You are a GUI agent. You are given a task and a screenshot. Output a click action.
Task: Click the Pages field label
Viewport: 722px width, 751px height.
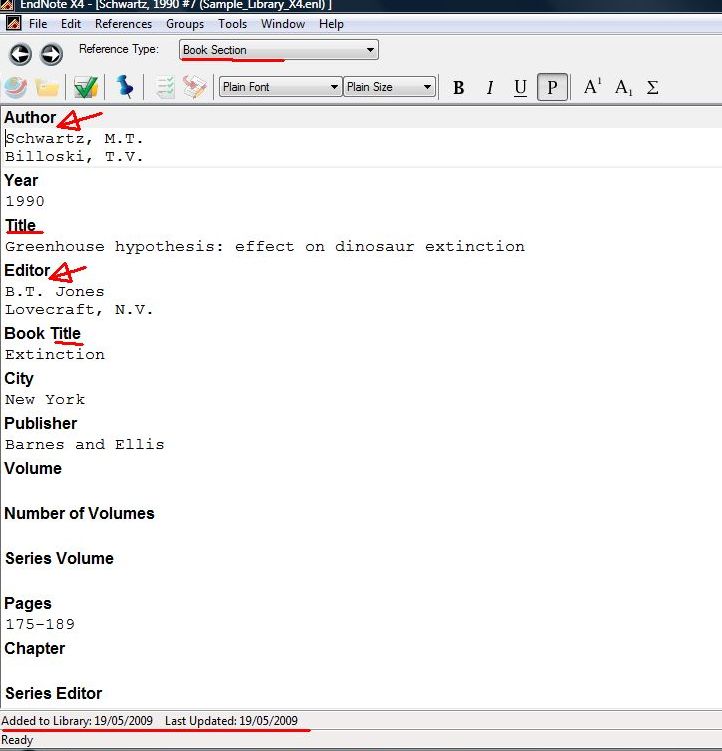[x=28, y=603]
